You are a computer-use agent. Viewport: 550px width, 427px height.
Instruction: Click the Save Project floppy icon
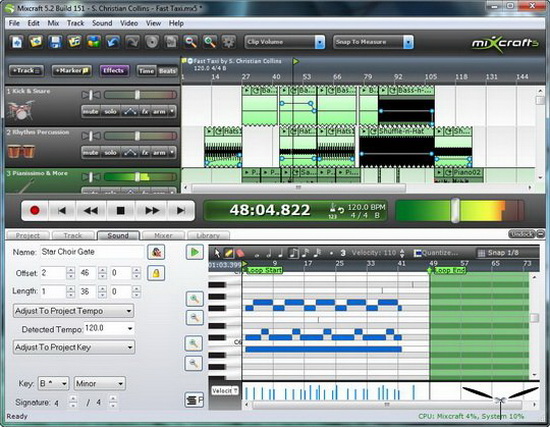click(x=55, y=42)
